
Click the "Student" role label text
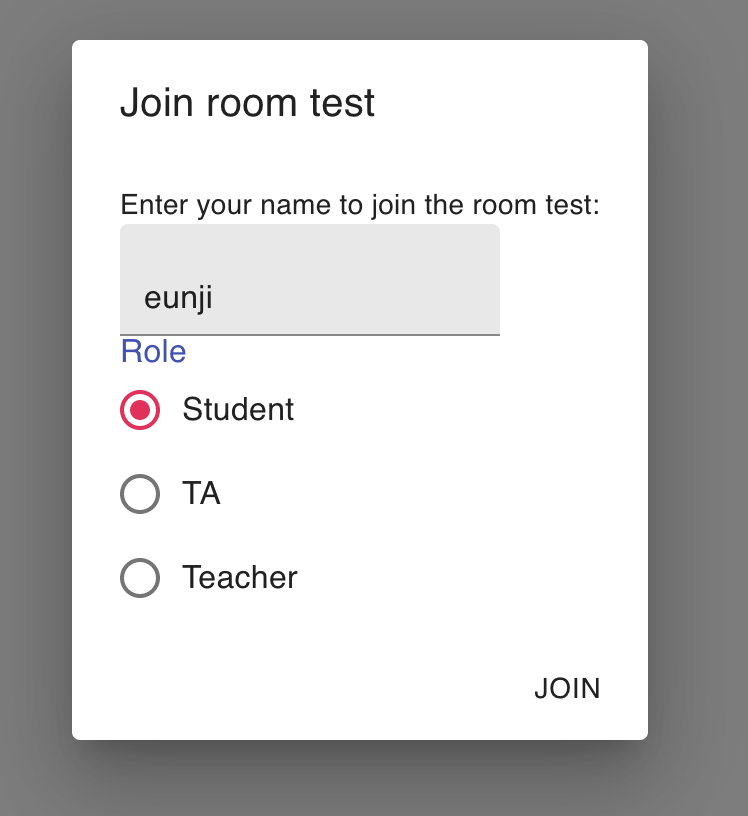tap(238, 410)
